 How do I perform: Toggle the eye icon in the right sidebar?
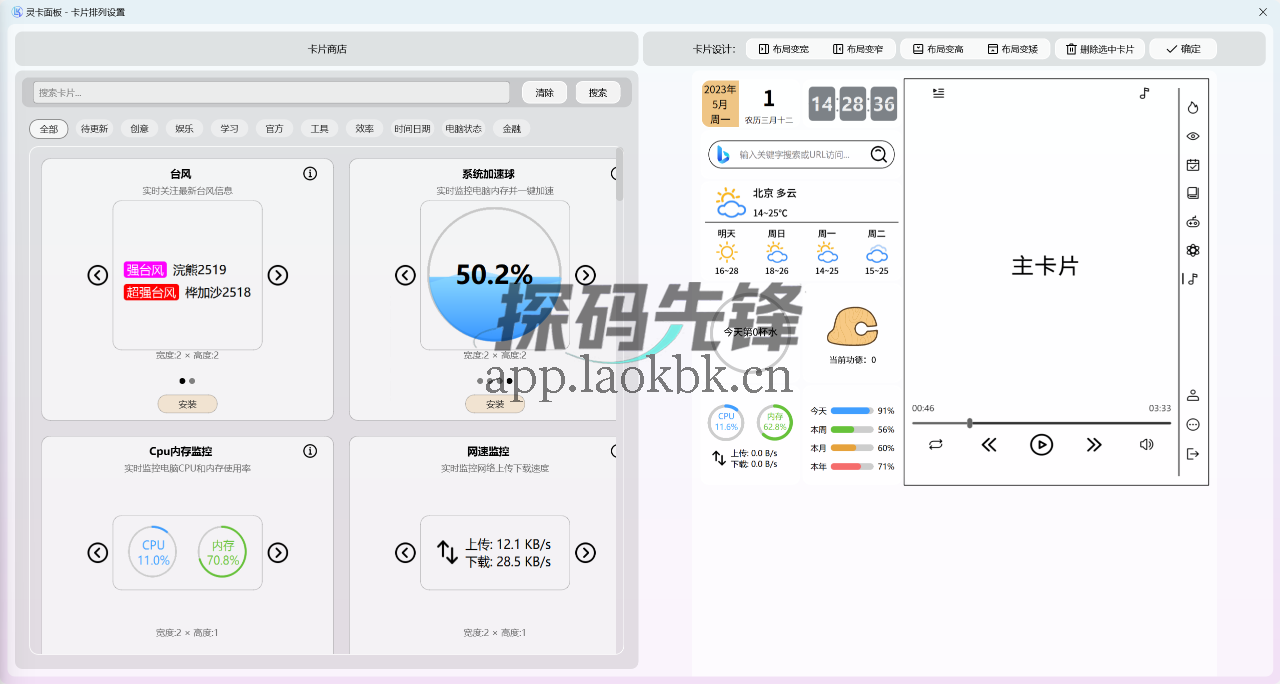pyautogui.click(x=1192, y=135)
